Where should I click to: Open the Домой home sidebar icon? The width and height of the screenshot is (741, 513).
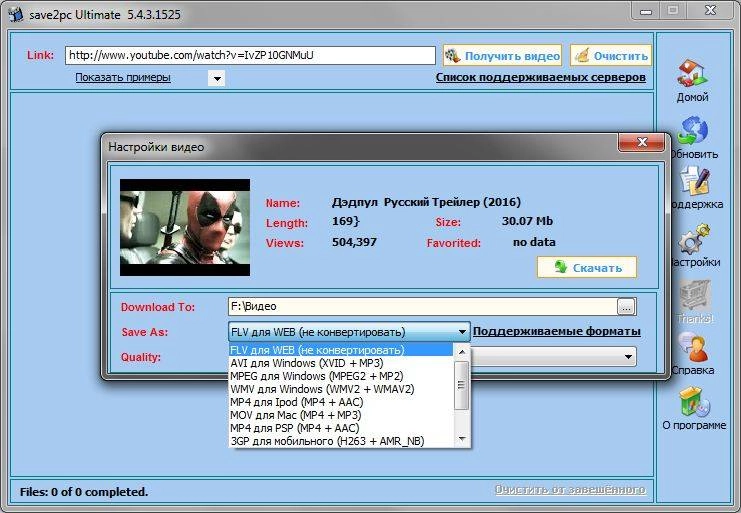coord(692,80)
